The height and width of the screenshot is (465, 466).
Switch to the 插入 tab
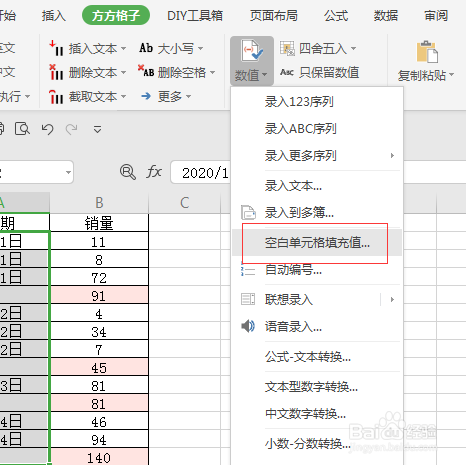54,16
